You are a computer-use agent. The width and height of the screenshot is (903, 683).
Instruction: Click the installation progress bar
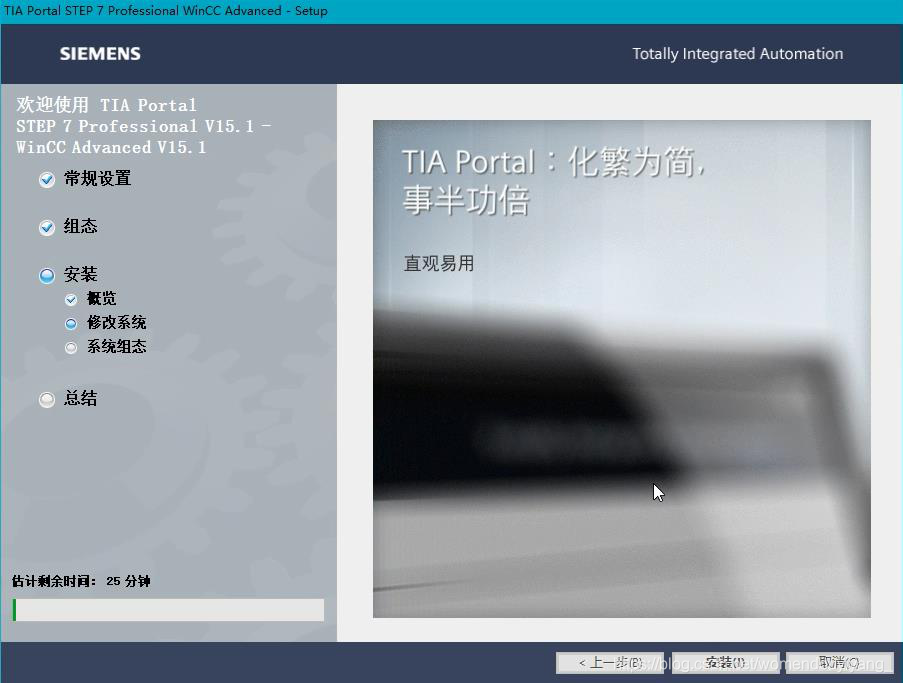pos(168,610)
